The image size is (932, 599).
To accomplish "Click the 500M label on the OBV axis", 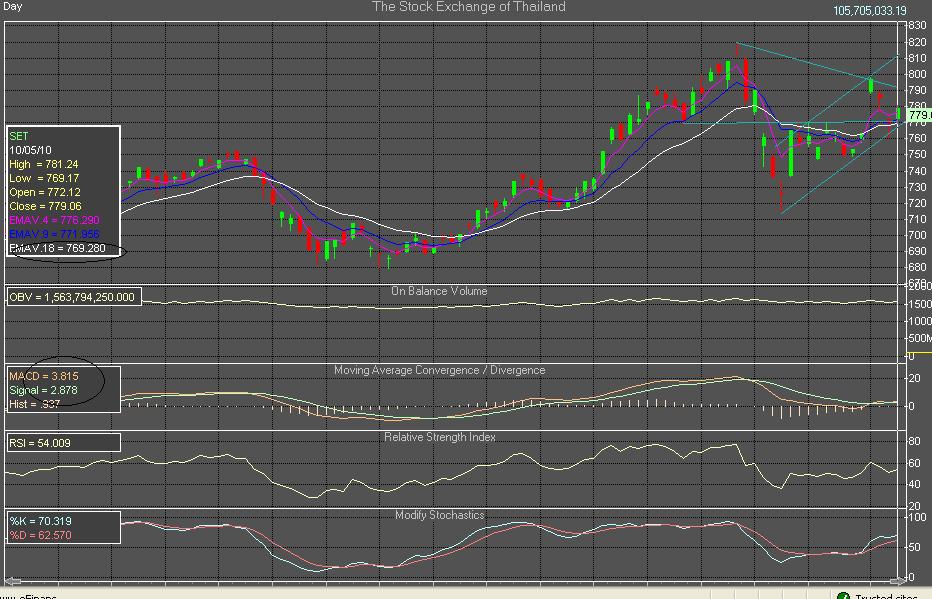I will pyautogui.click(x=920, y=339).
